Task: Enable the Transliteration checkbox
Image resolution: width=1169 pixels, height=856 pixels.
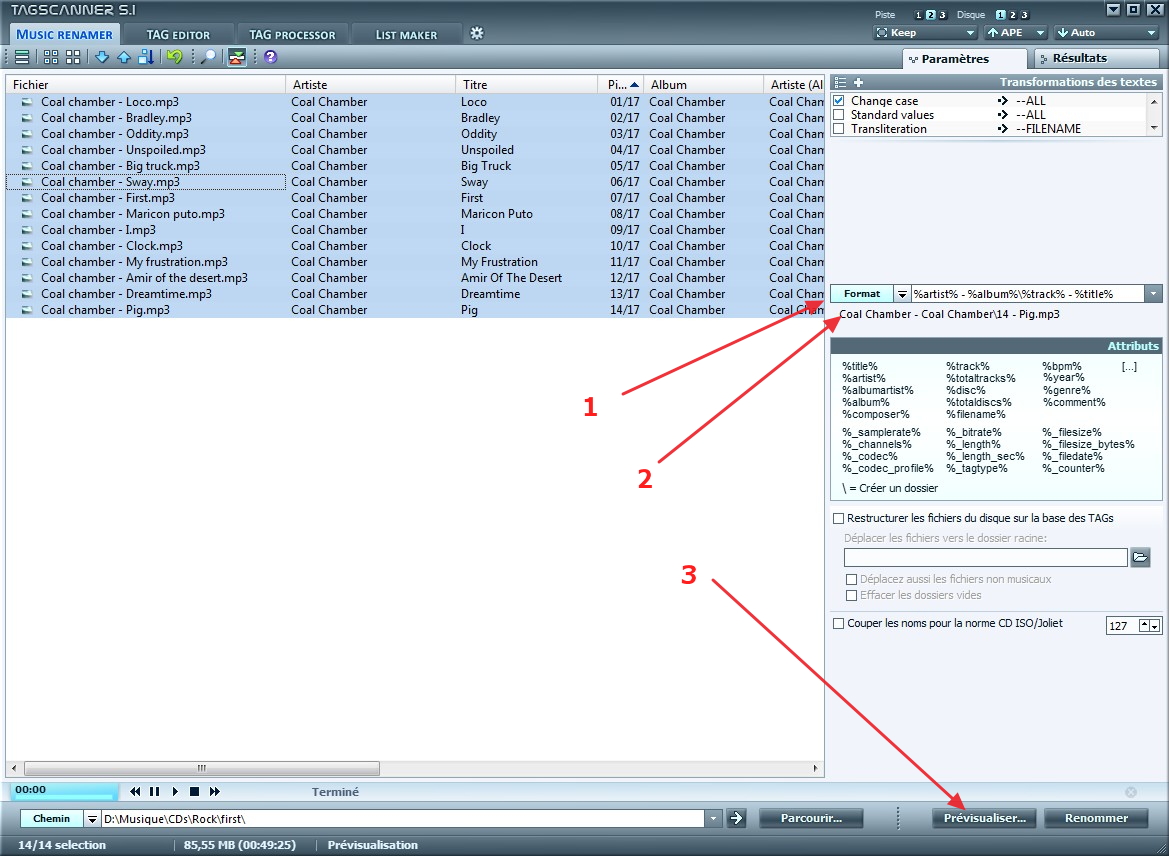Action: coord(839,129)
